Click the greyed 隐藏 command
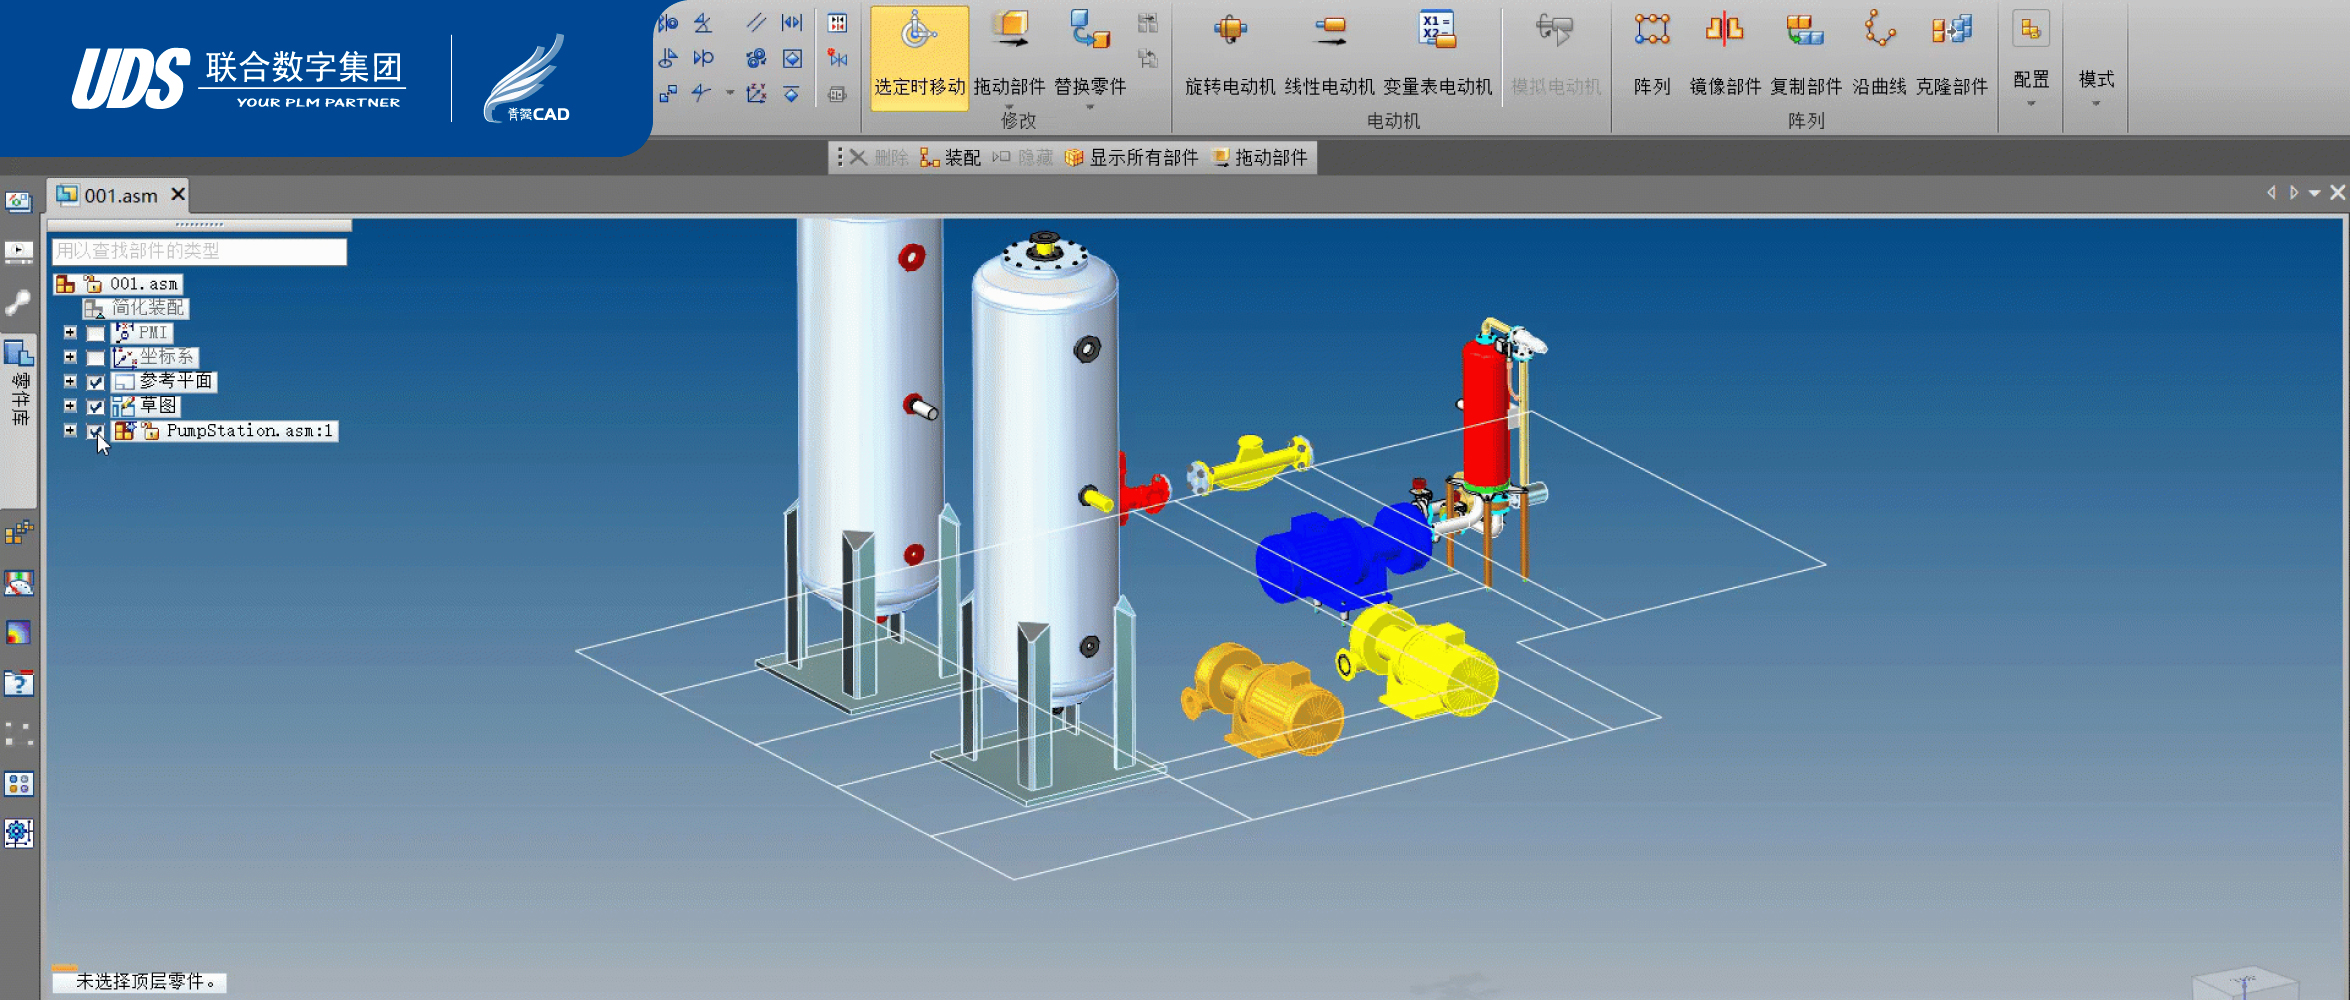 [x=1024, y=158]
